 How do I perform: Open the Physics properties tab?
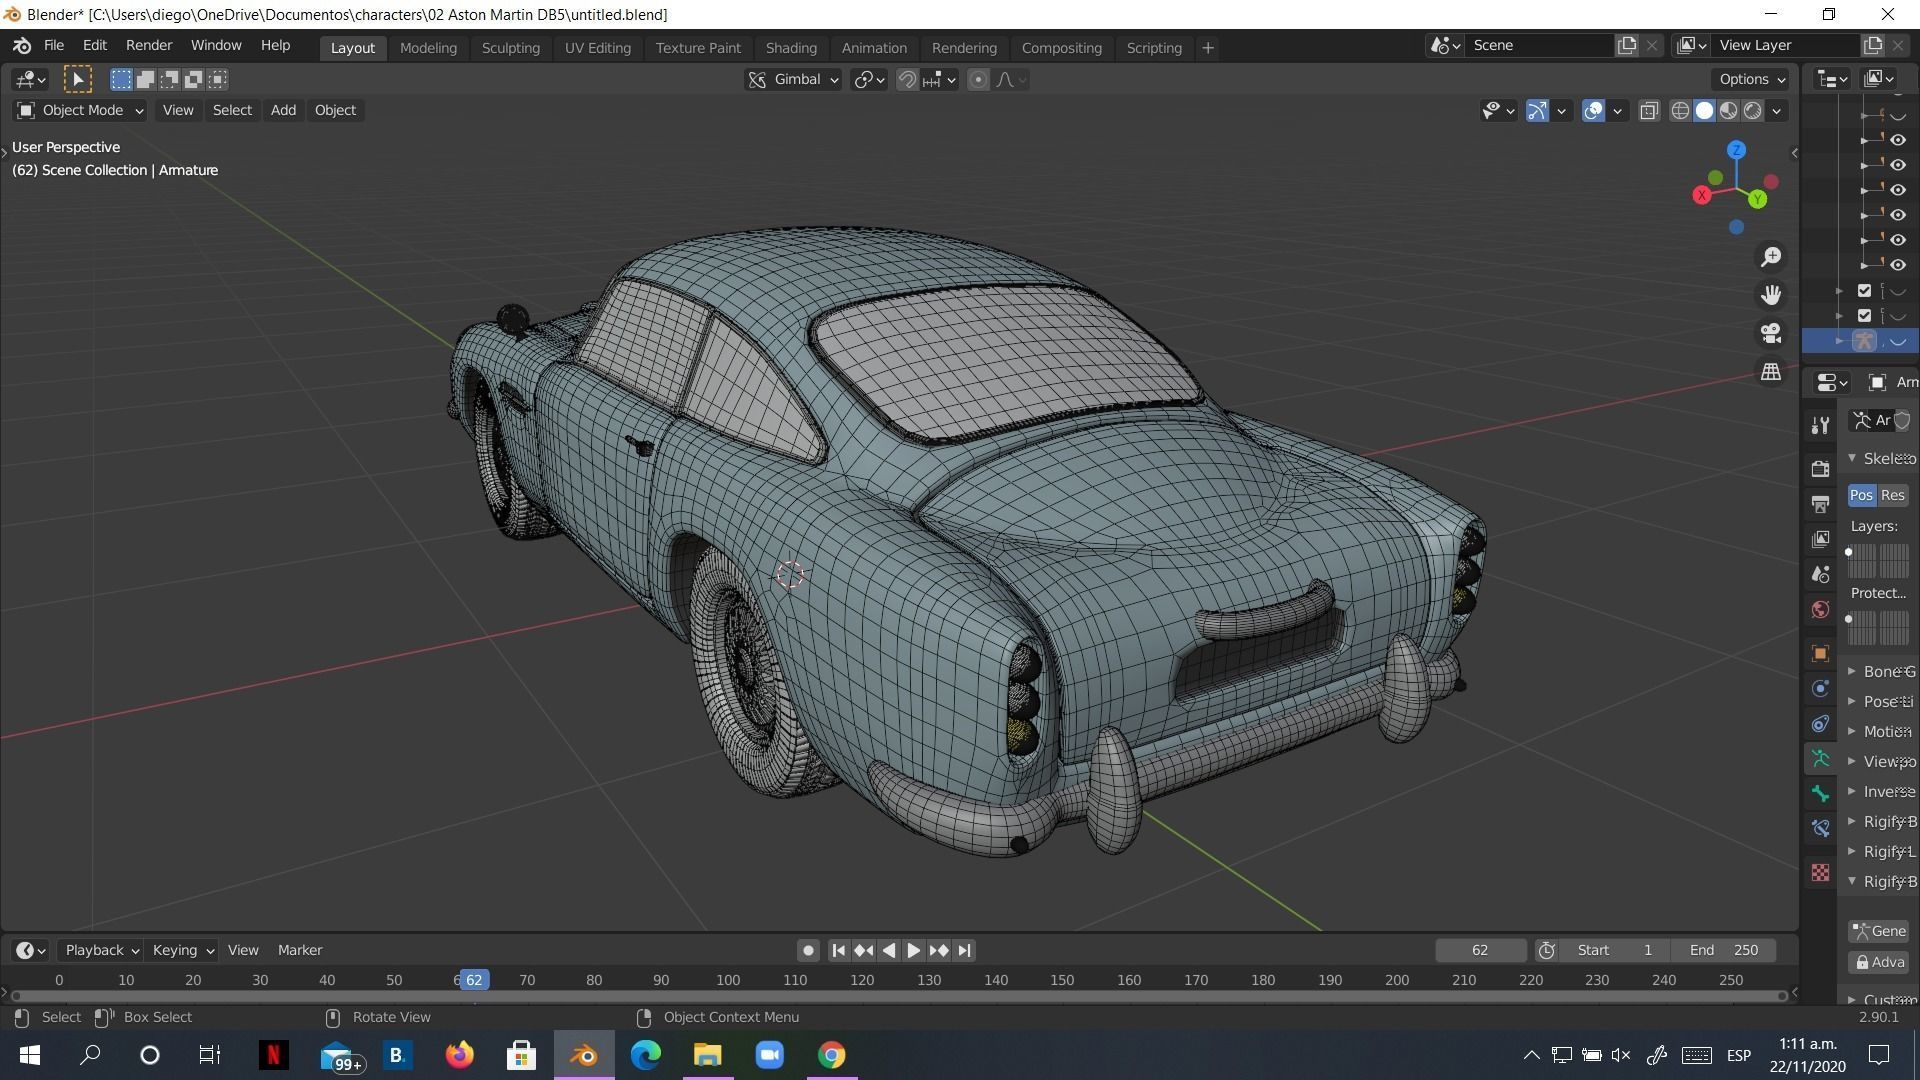click(1820, 688)
